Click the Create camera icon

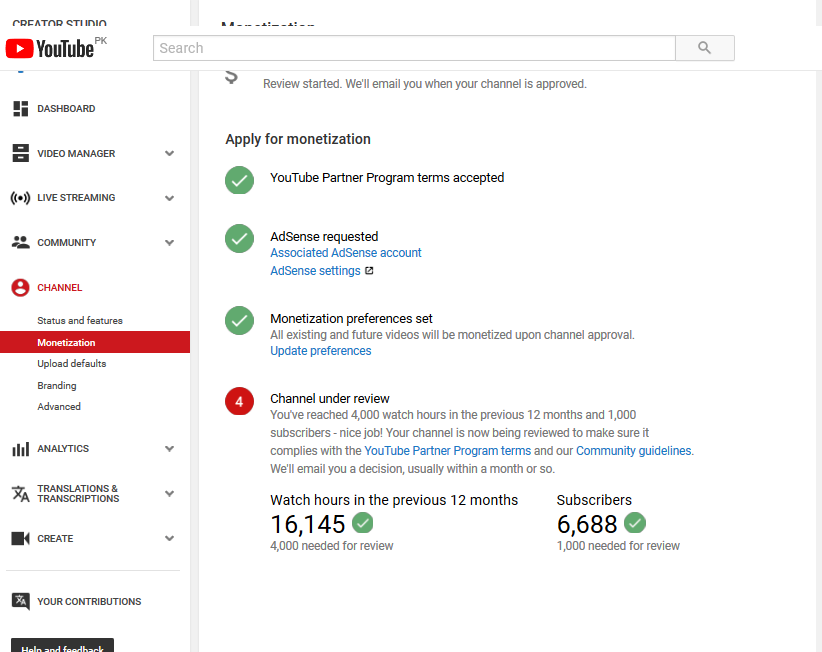pos(20,538)
